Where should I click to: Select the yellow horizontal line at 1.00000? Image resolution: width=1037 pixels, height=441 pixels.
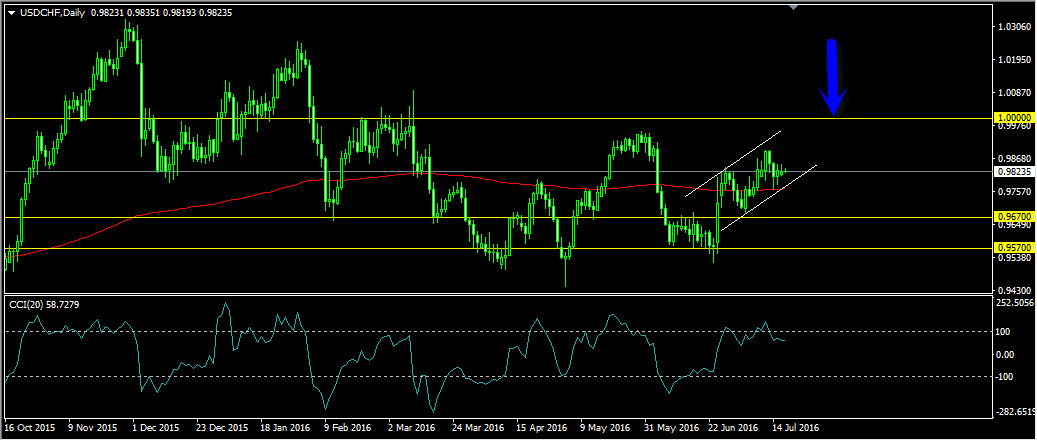[x=500, y=118]
